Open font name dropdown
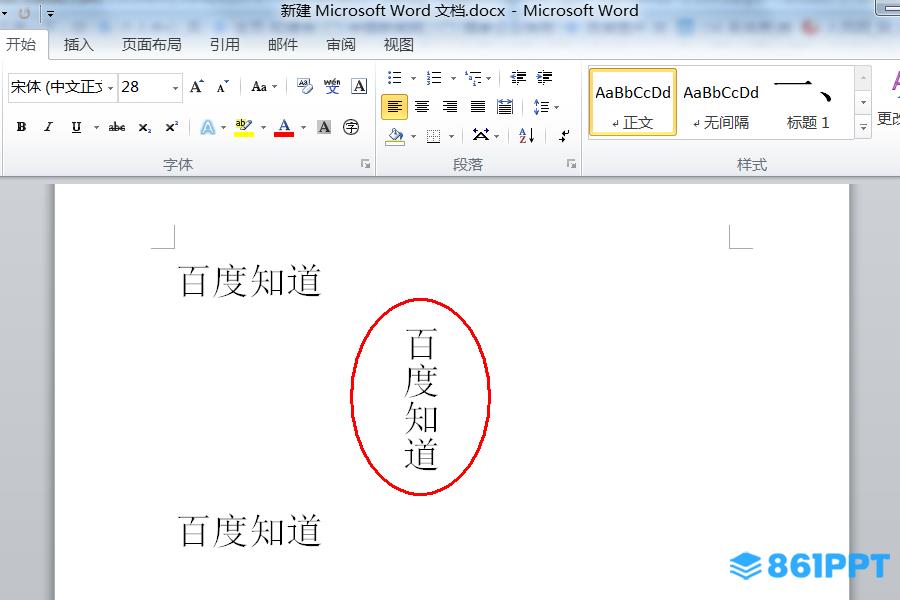Image resolution: width=900 pixels, height=600 pixels. [x=111, y=88]
